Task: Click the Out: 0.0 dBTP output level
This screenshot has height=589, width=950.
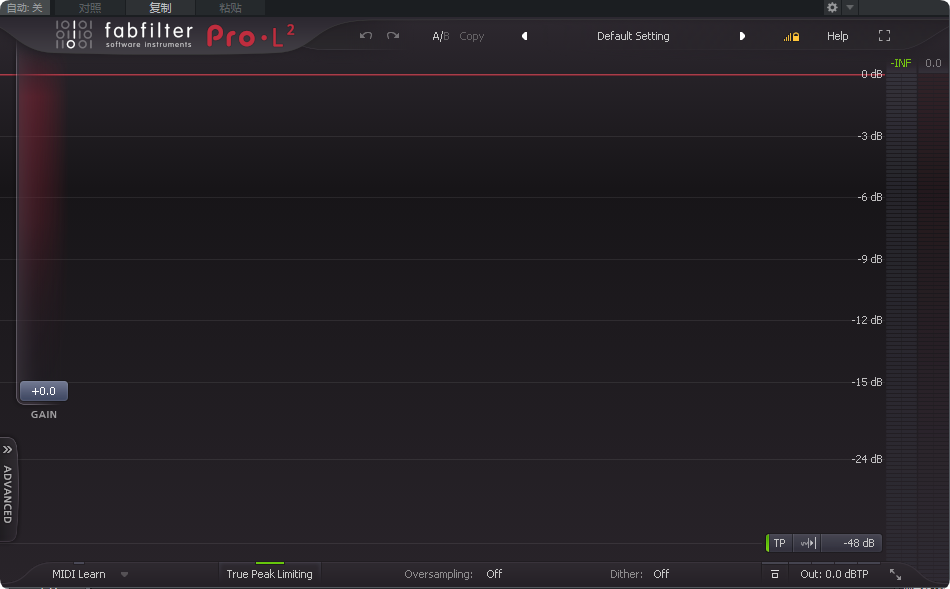Action: click(x=834, y=574)
